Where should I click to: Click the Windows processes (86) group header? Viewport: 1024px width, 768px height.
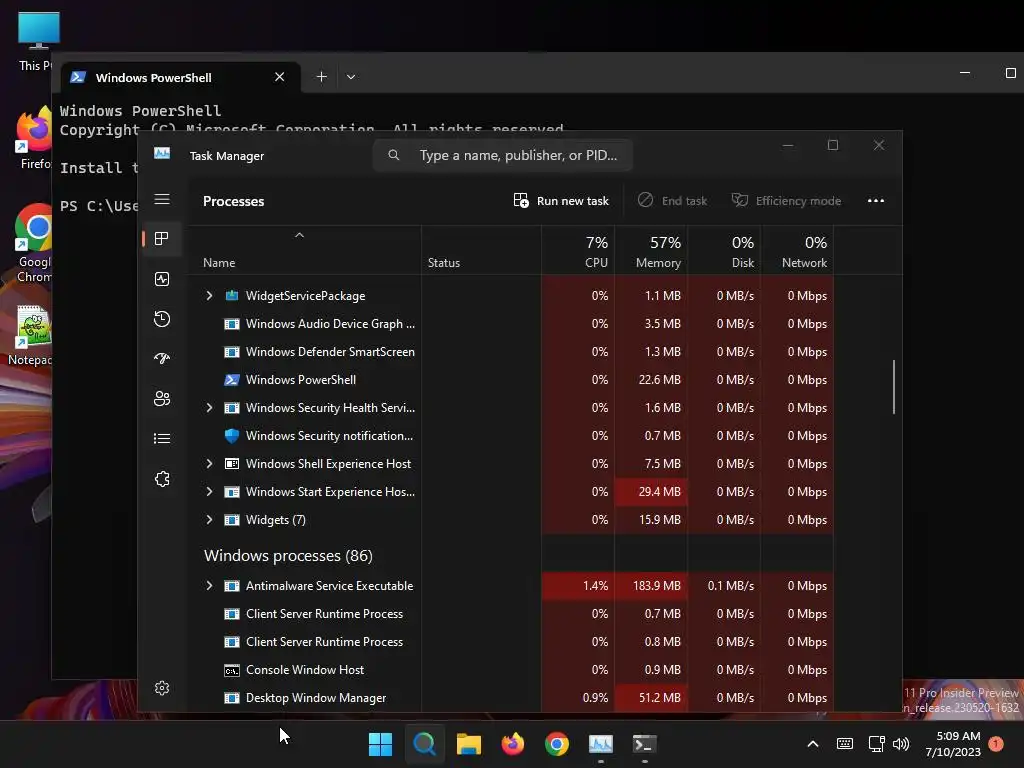[x=288, y=556]
